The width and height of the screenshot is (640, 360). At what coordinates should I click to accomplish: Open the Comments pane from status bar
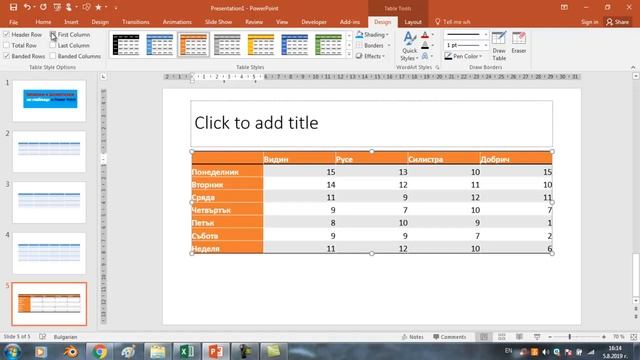(x=450, y=337)
